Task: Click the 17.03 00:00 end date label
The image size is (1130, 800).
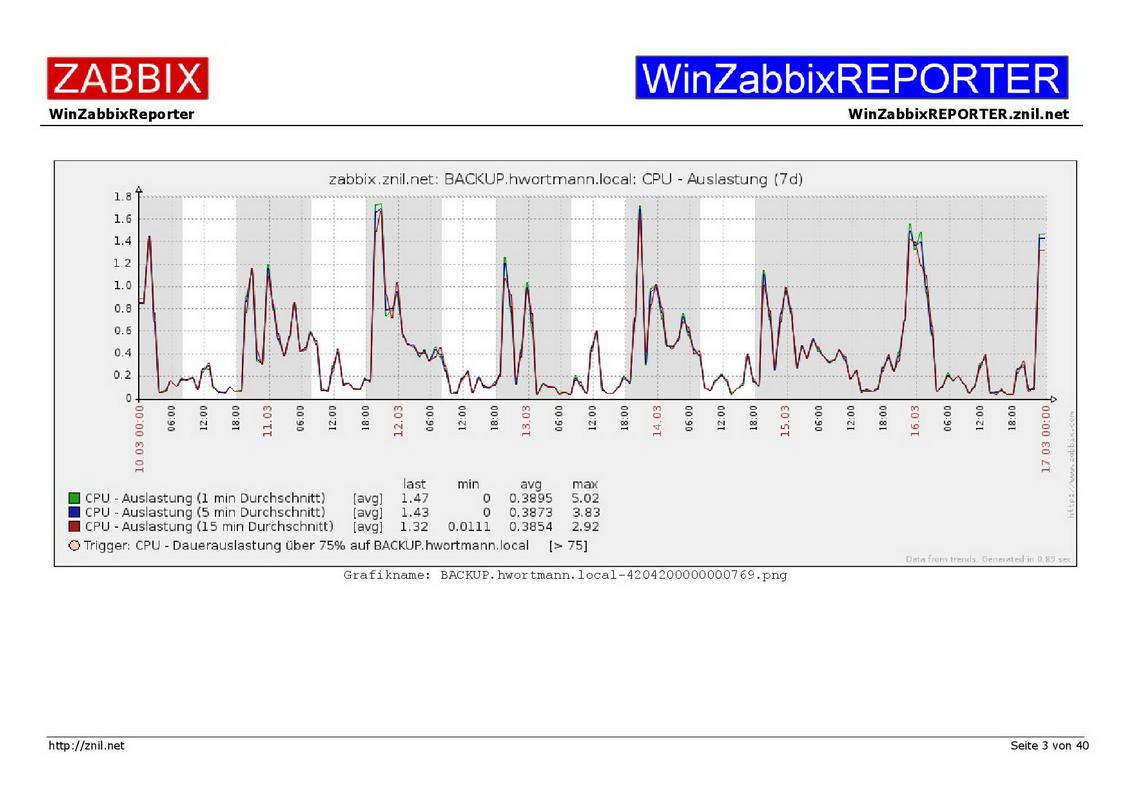Action: (1046, 438)
